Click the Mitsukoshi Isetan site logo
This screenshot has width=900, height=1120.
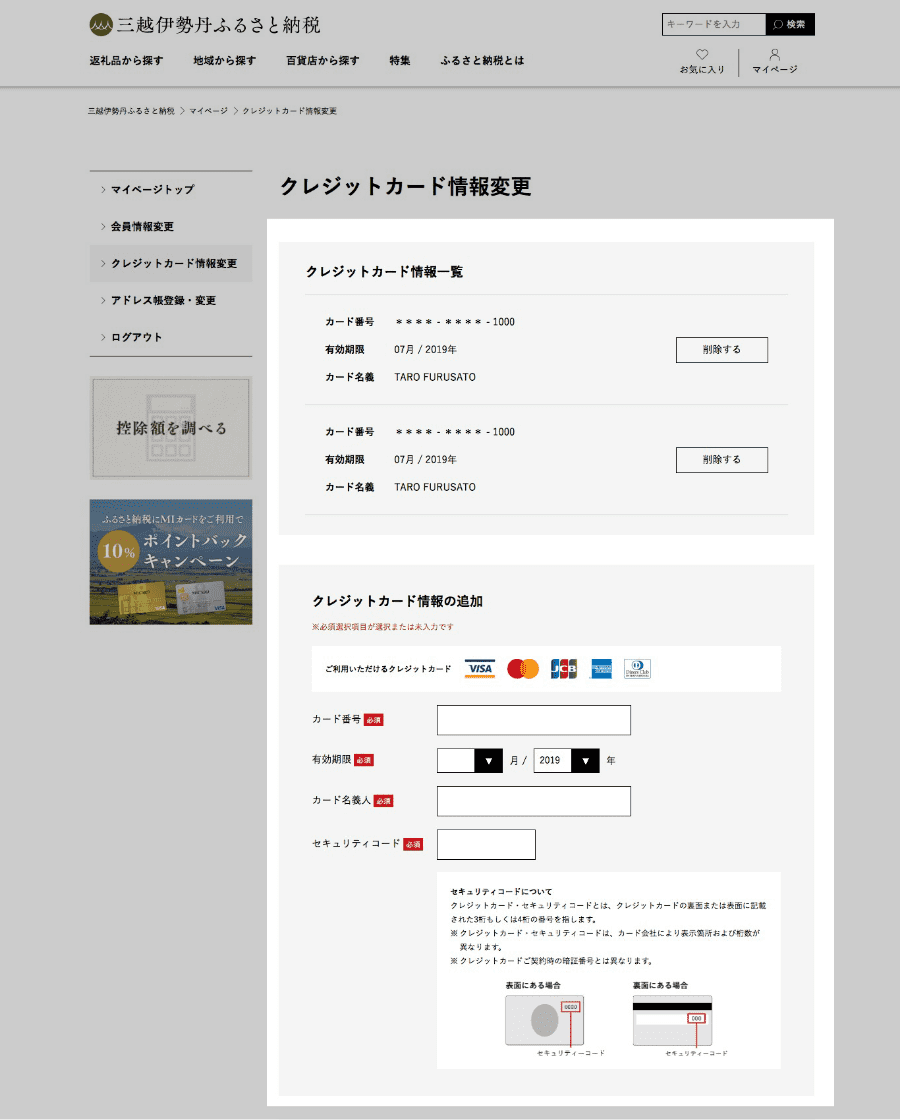(x=204, y=25)
